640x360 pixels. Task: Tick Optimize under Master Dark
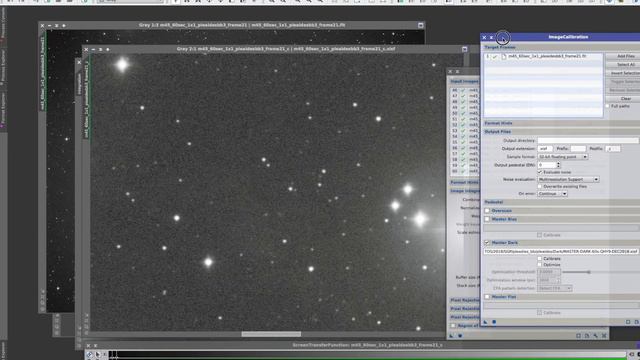click(x=540, y=264)
